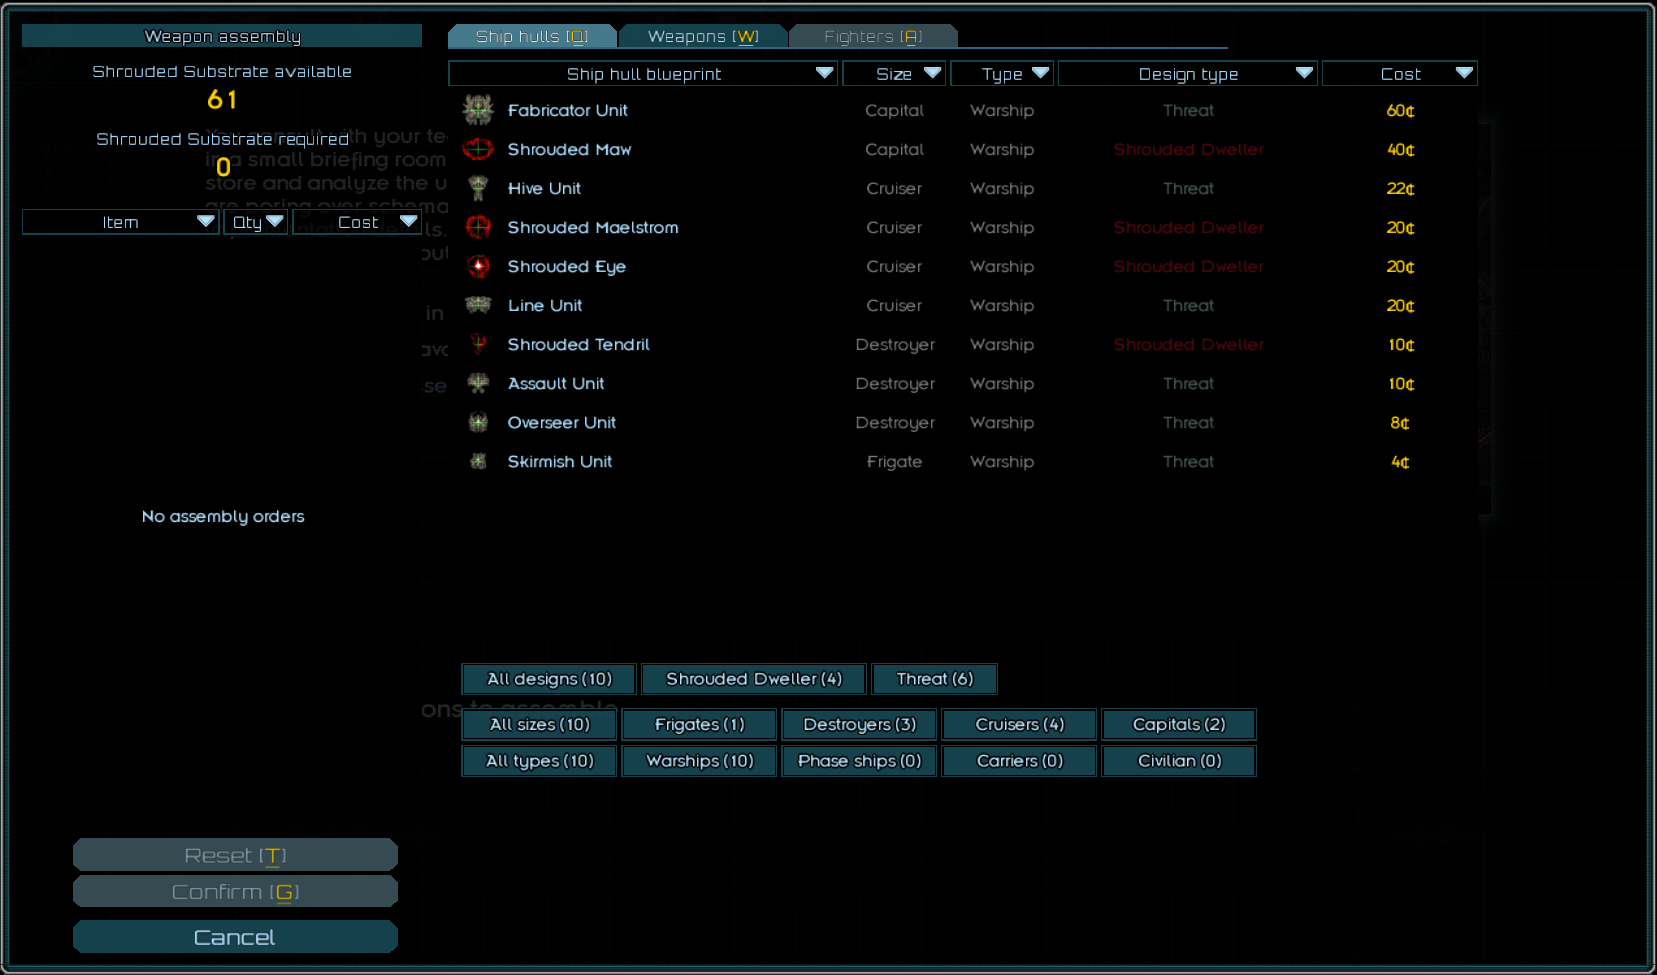Sort assembly orders by Qty
Image resolution: width=1657 pixels, height=975 pixels.
pyautogui.click(x=256, y=222)
